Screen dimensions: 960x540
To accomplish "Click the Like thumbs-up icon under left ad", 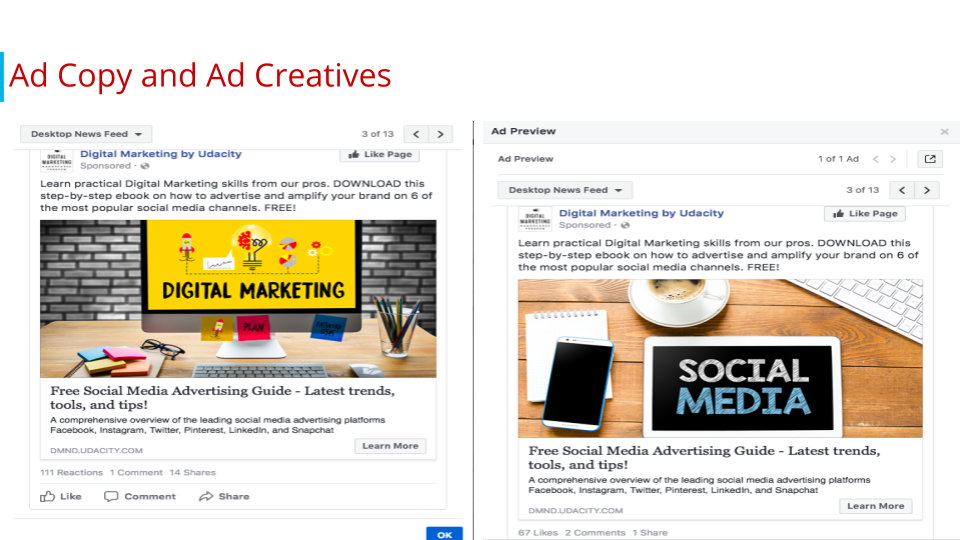I will tap(48, 497).
